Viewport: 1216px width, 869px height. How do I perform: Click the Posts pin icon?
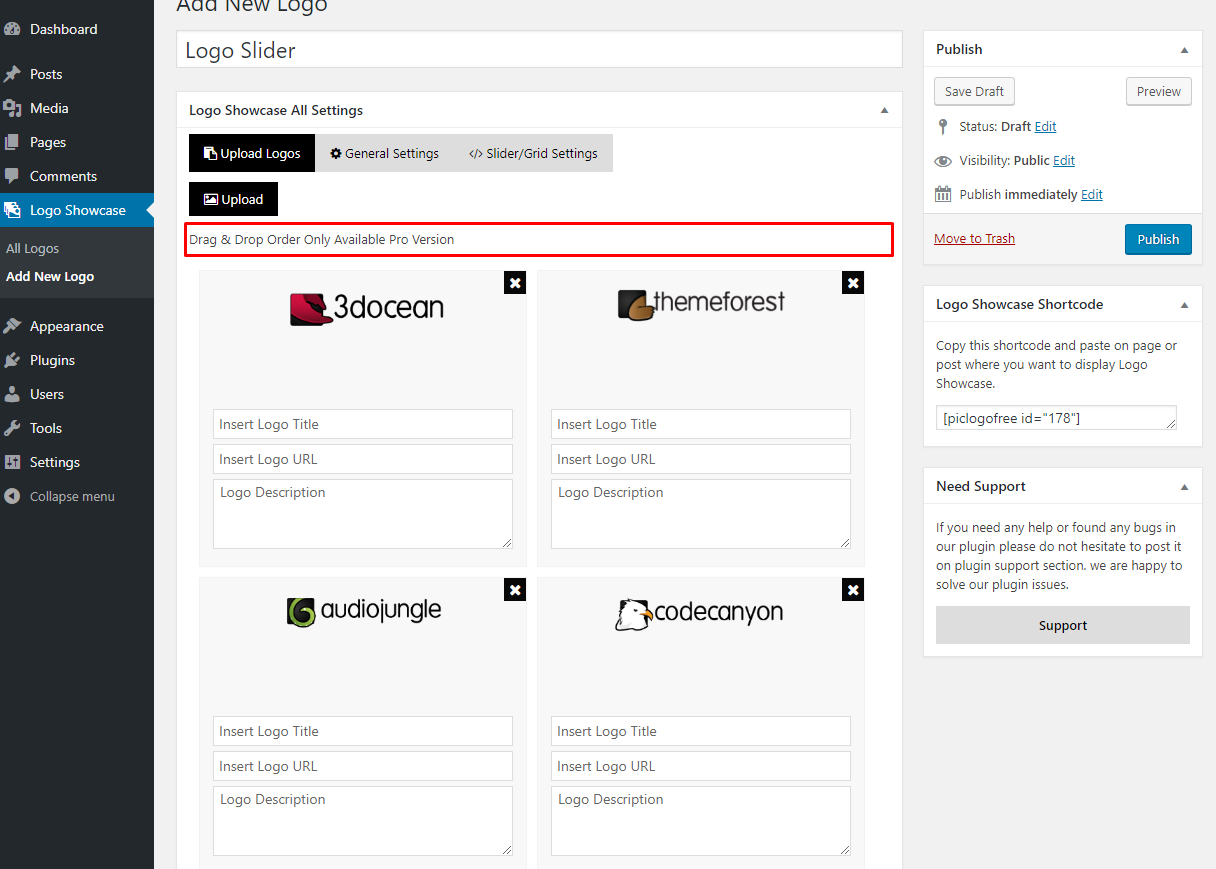tap(12, 74)
